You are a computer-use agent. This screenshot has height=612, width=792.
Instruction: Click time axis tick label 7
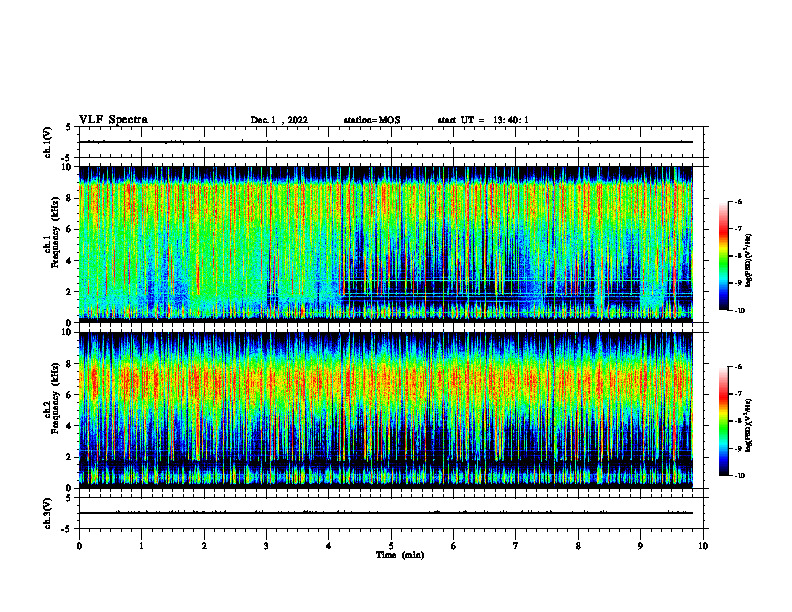[x=516, y=546]
